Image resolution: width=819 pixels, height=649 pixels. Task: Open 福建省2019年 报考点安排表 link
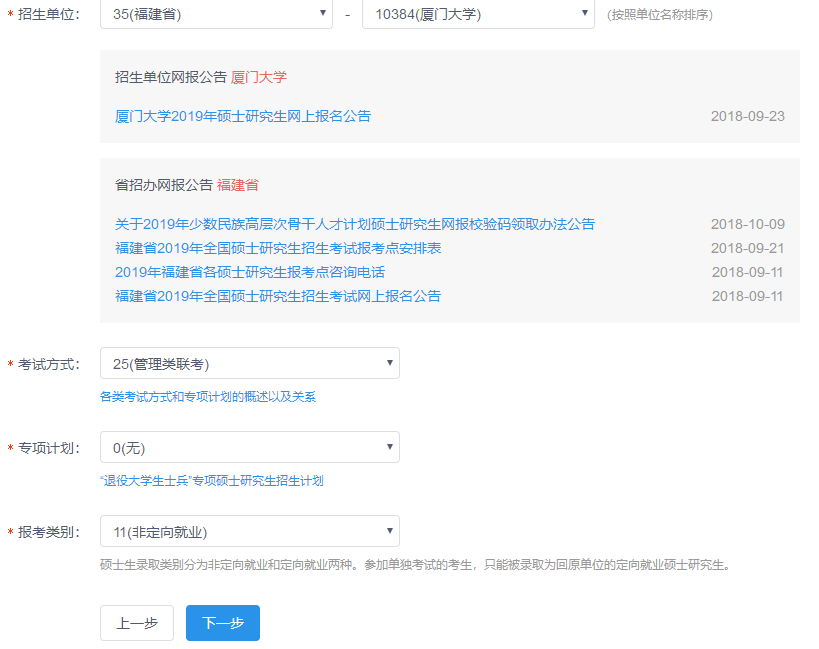(x=278, y=248)
